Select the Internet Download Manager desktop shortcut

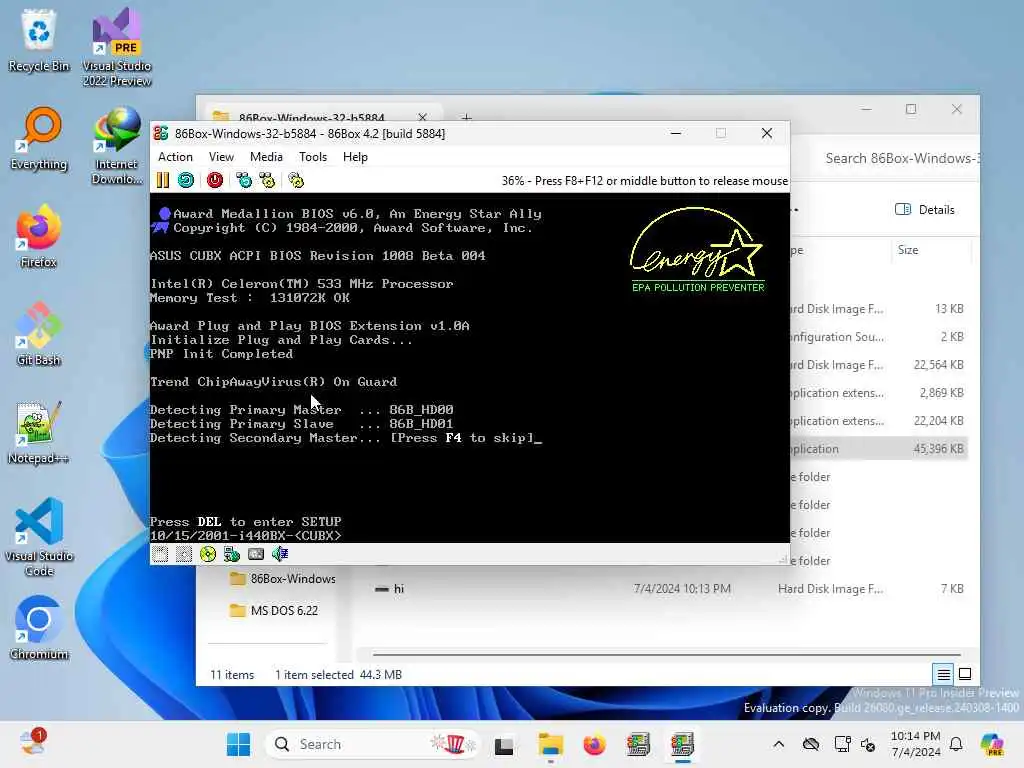coord(117,145)
